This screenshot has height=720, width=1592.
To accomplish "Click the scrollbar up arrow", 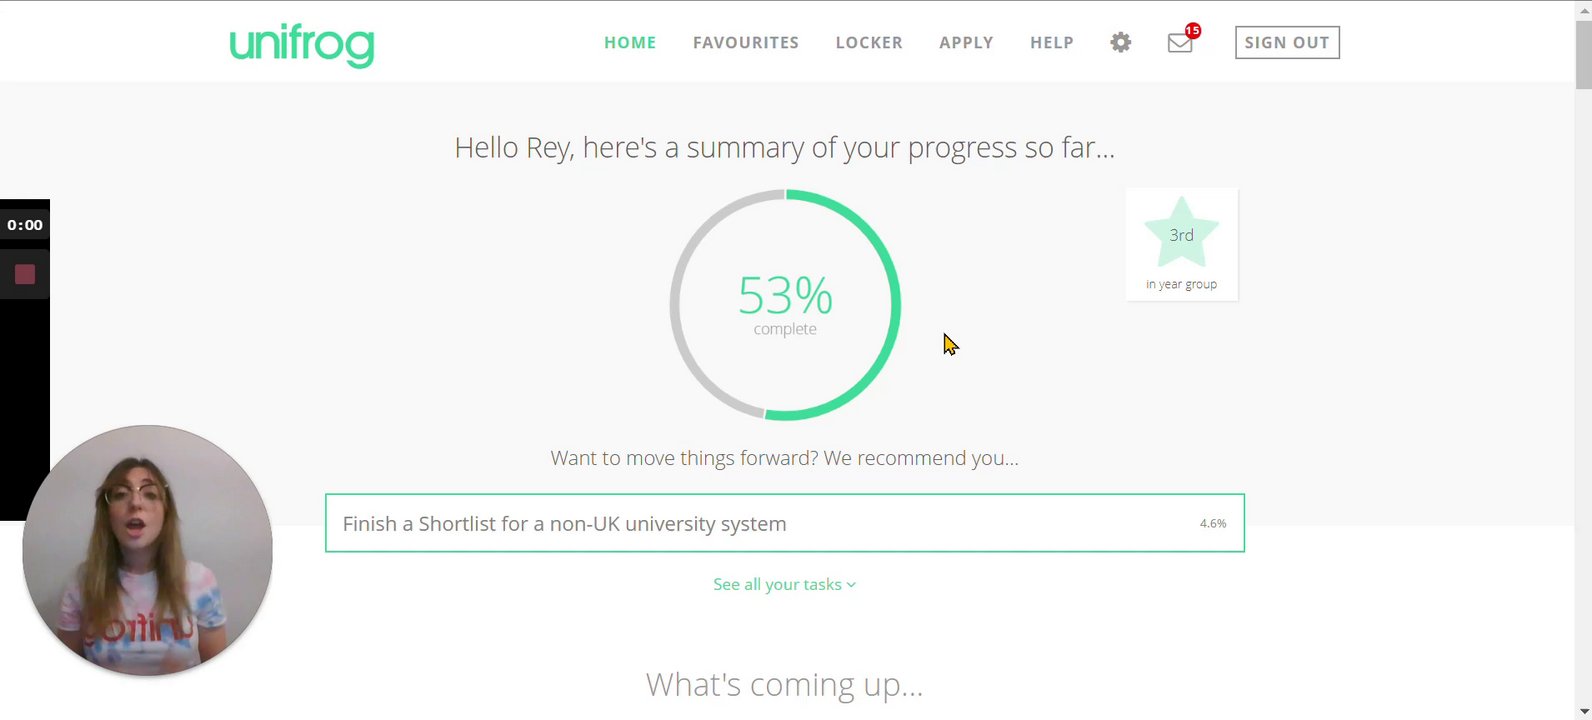I will tap(1583, 9).
